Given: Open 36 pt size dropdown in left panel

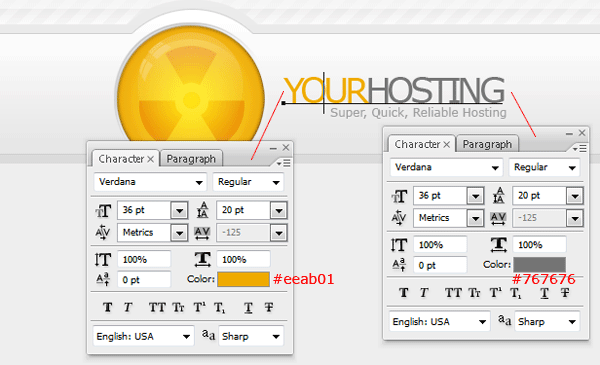Looking at the screenshot, I should coord(179,210).
